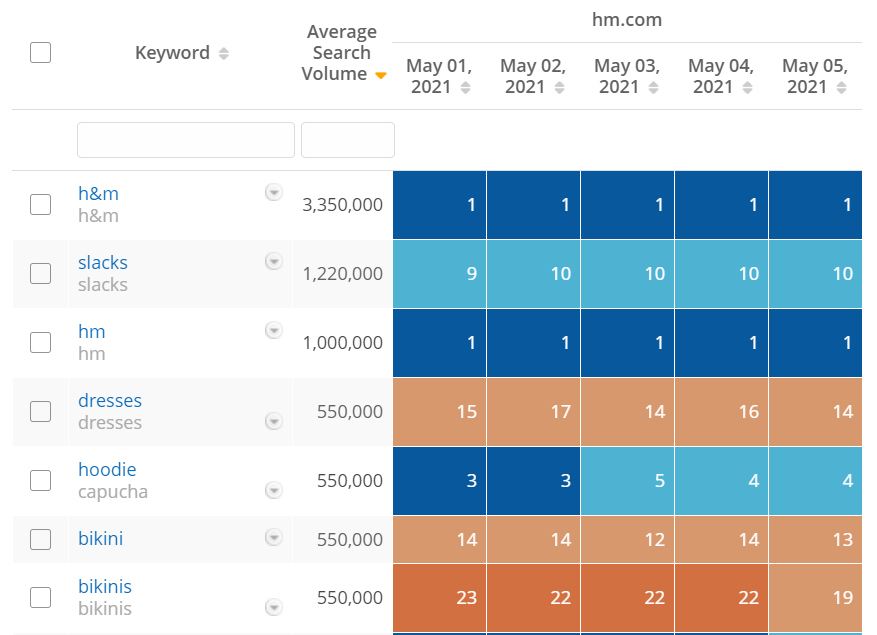Sort by Average Search Volume arrow

coord(381,75)
